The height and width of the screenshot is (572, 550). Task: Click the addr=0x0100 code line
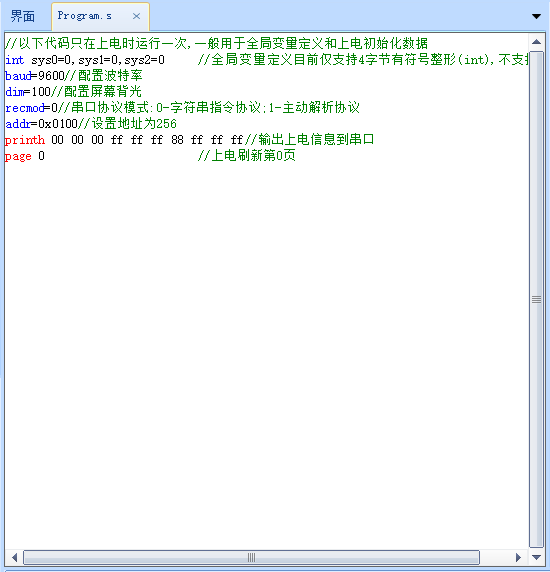[91, 124]
